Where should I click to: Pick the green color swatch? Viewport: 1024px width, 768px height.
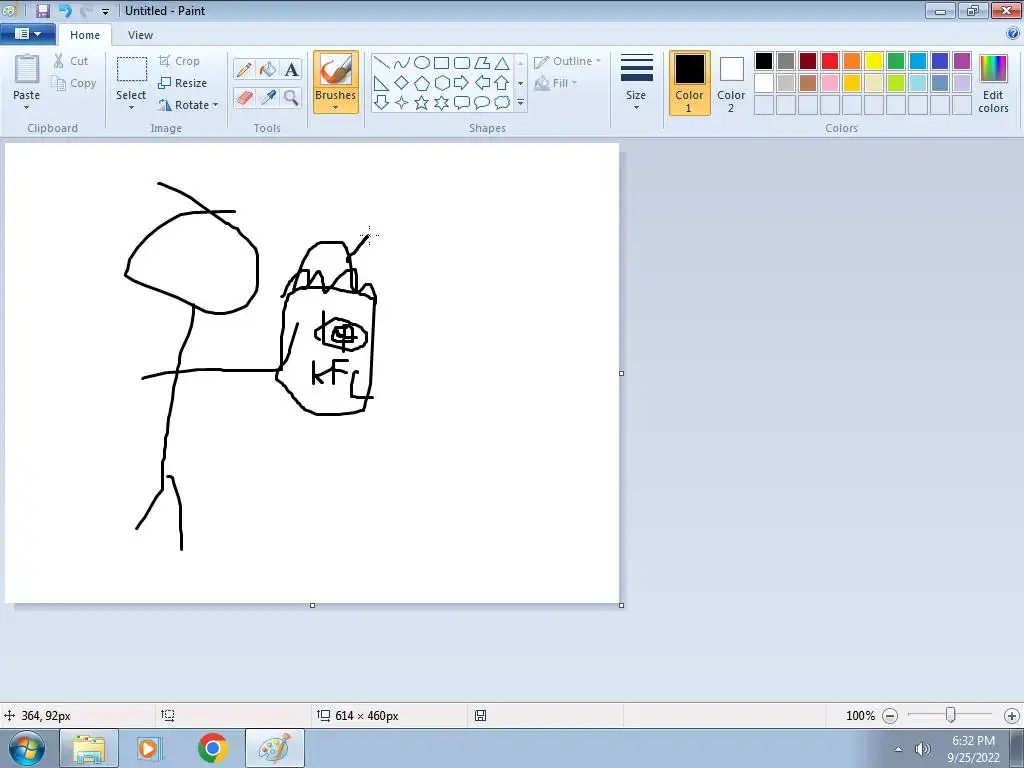896,61
